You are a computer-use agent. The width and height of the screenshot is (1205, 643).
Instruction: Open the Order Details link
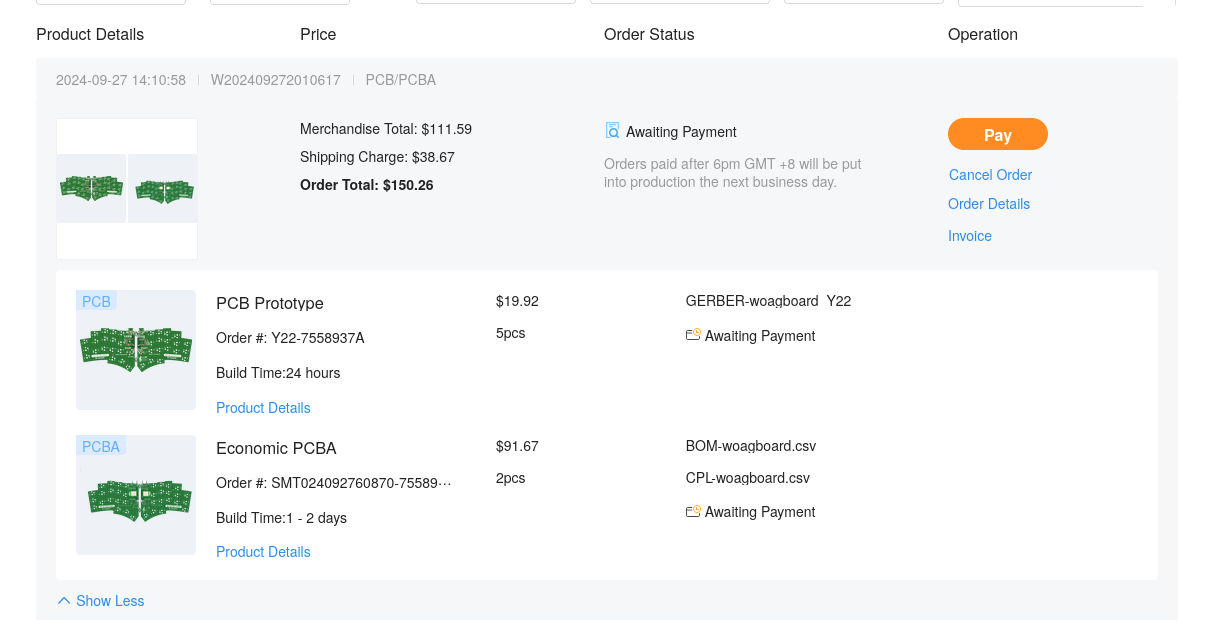989,204
